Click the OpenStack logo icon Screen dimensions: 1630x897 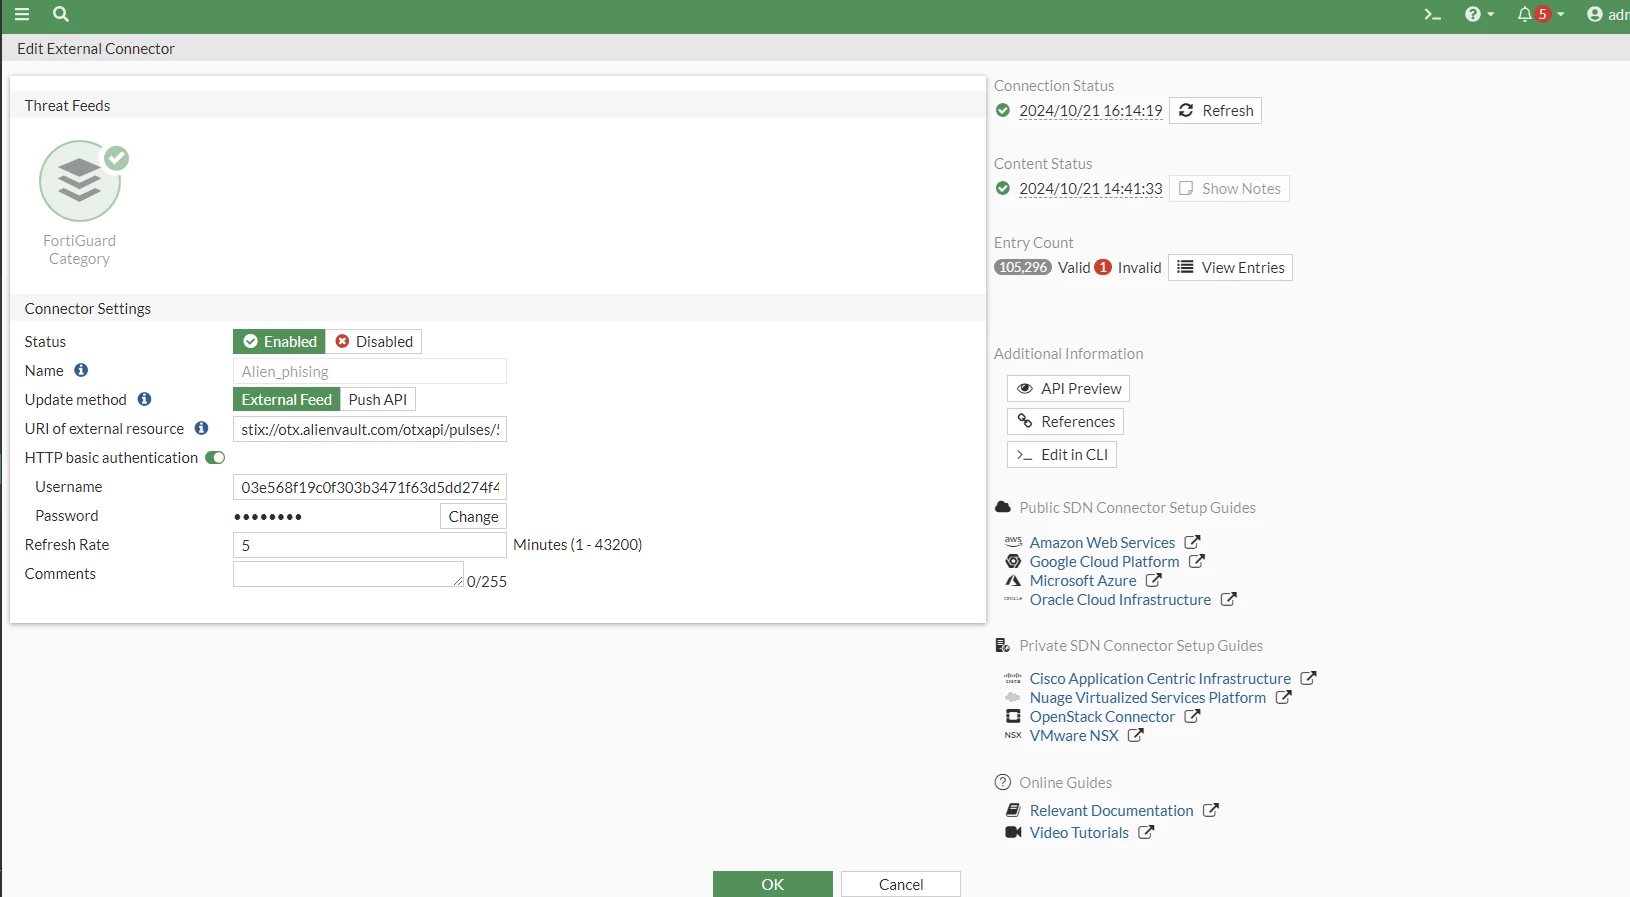tap(1013, 716)
